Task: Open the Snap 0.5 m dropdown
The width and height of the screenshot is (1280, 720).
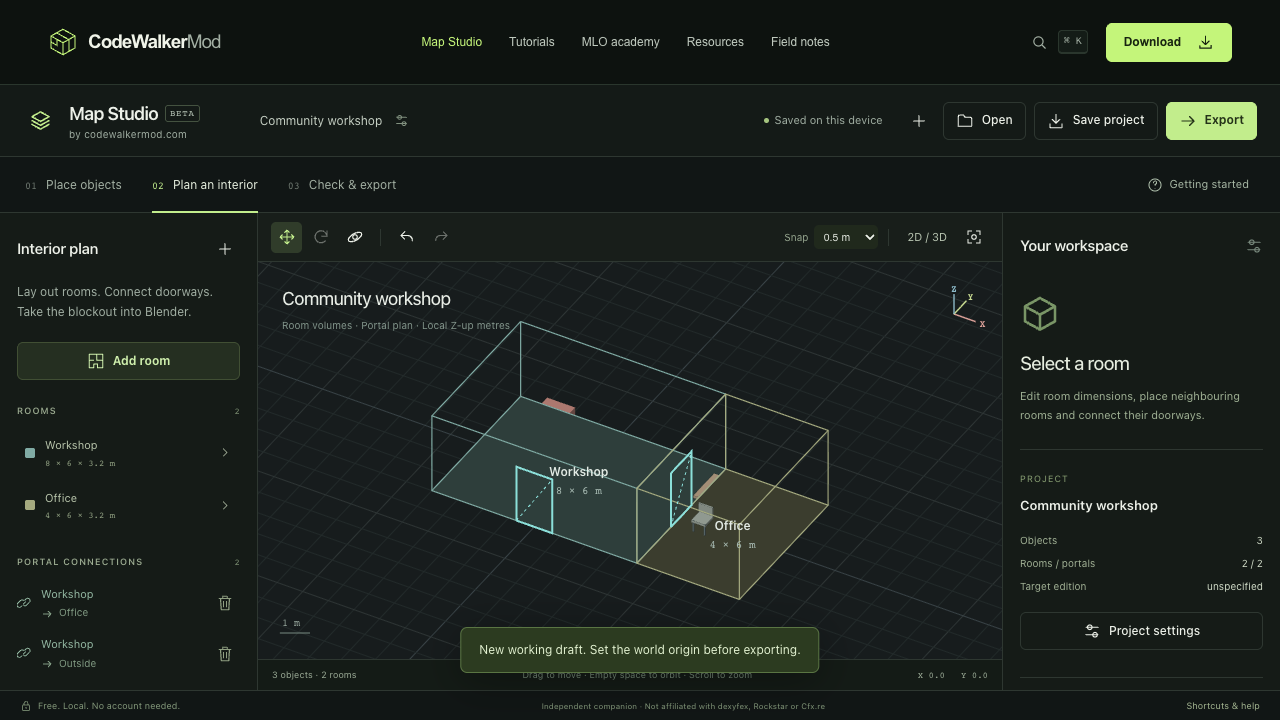Action: [x=846, y=237]
